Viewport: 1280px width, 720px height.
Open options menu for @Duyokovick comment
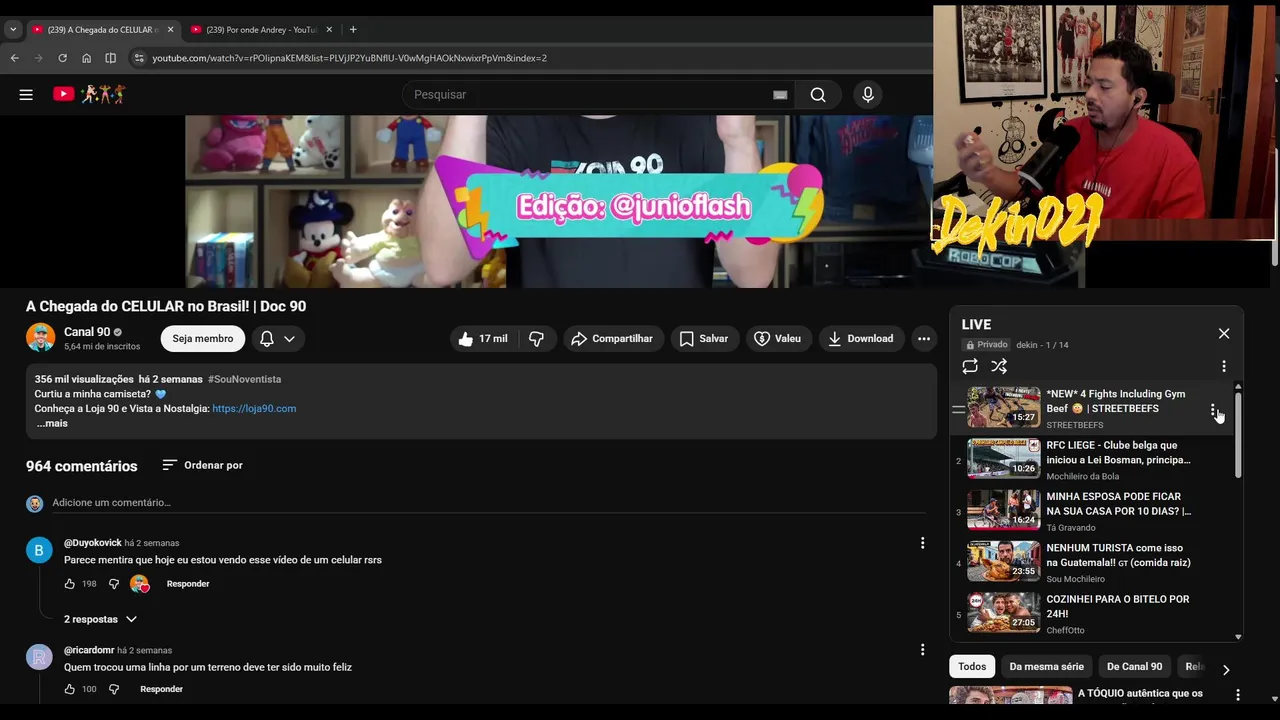click(922, 543)
